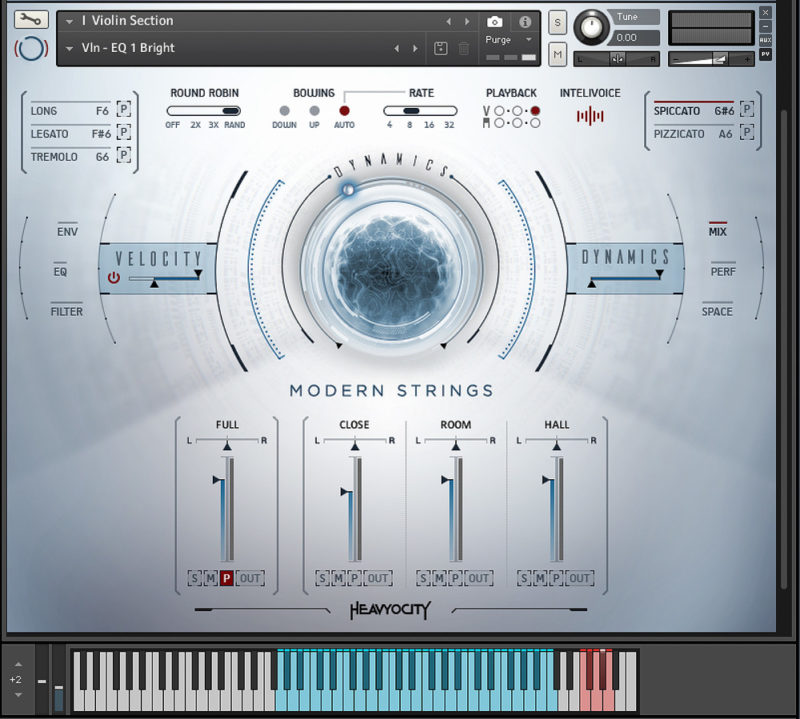This screenshot has height=719, width=800.
Task: Solo the CLOSE mic channel
Action: pos(322,578)
